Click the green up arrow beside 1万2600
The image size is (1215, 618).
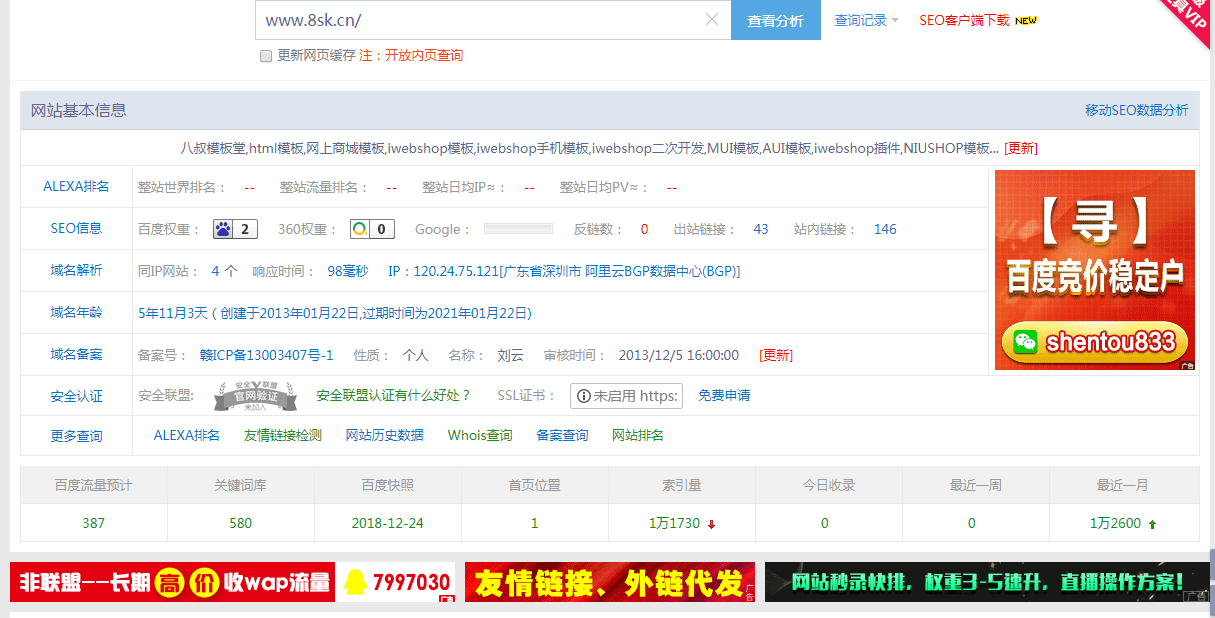(x=1152, y=524)
